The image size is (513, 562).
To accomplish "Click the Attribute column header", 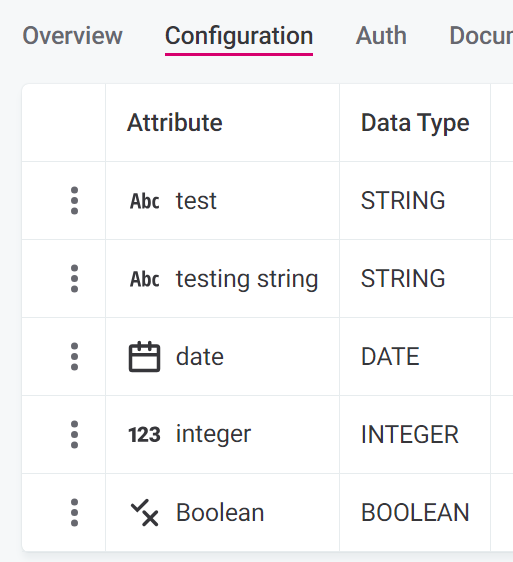I will point(175,123).
